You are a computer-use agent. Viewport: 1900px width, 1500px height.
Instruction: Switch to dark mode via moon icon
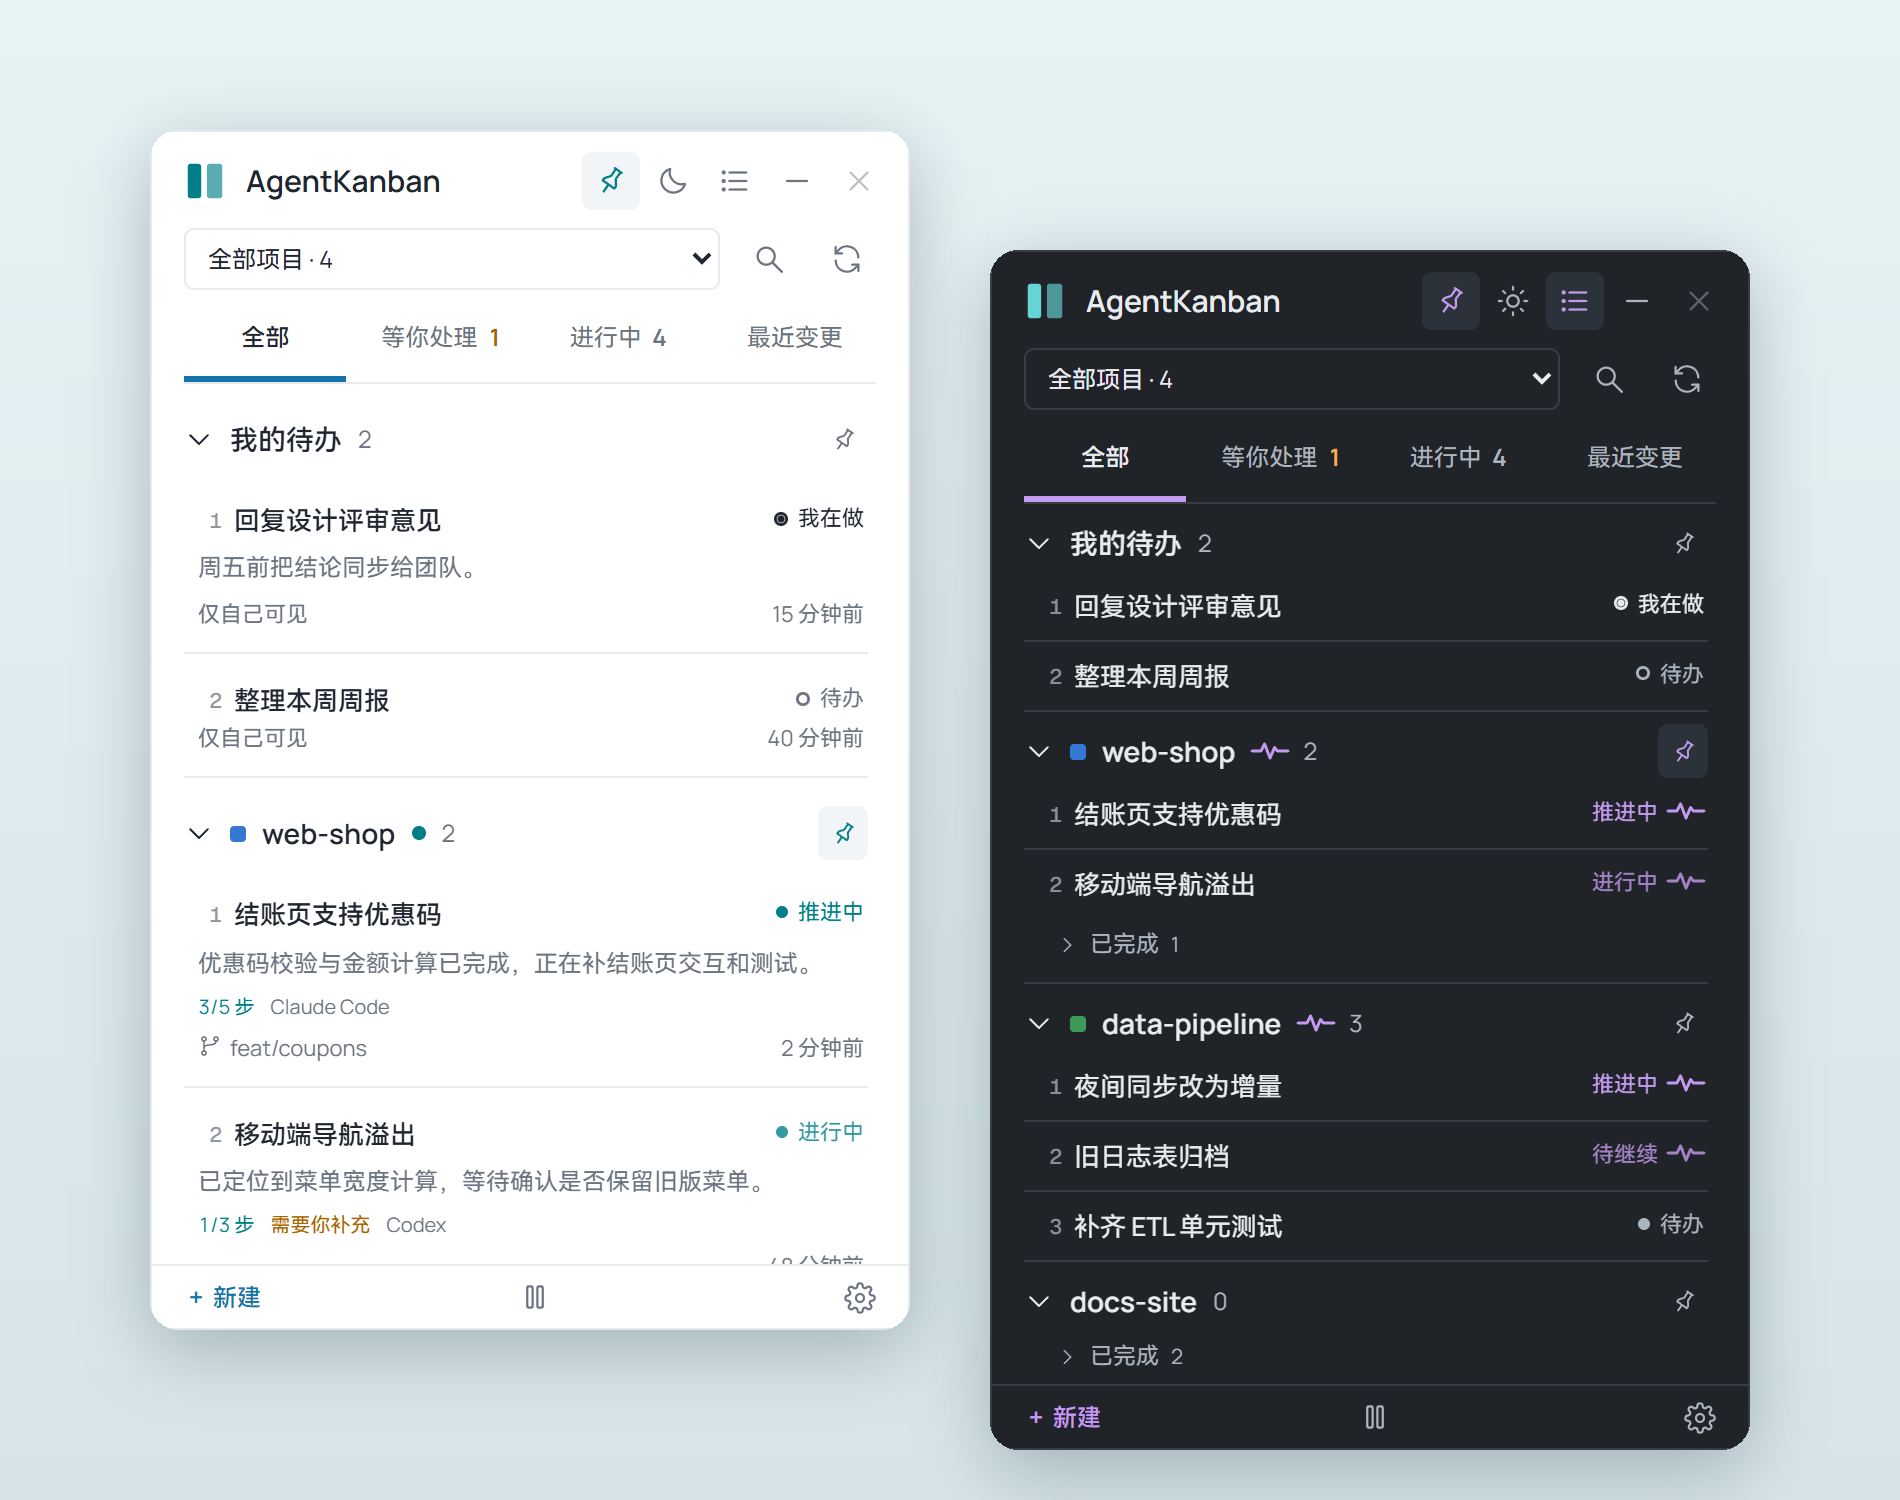[x=673, y=181]
